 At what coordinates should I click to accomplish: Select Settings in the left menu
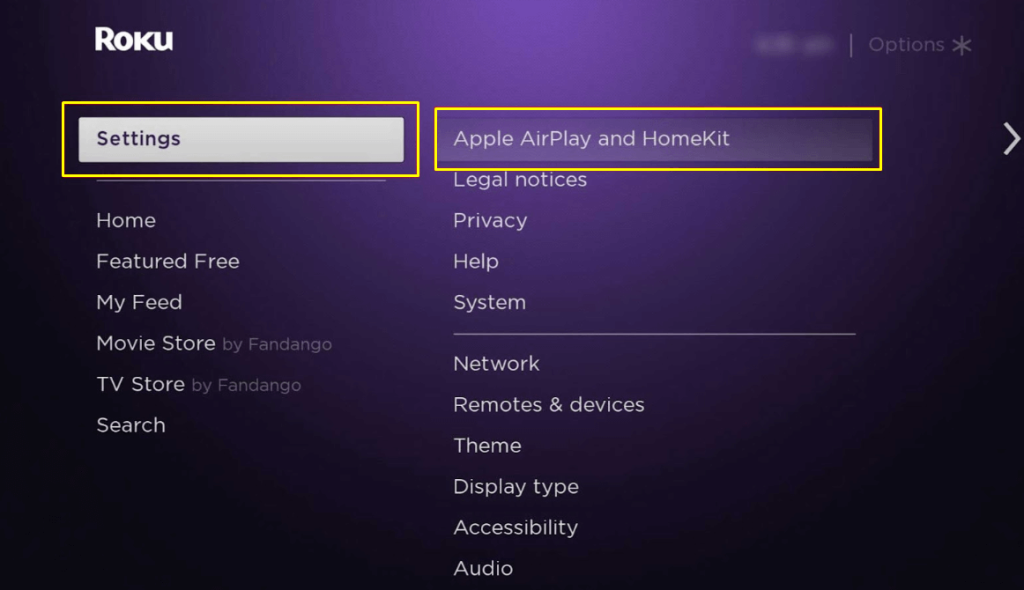(240, 139)
